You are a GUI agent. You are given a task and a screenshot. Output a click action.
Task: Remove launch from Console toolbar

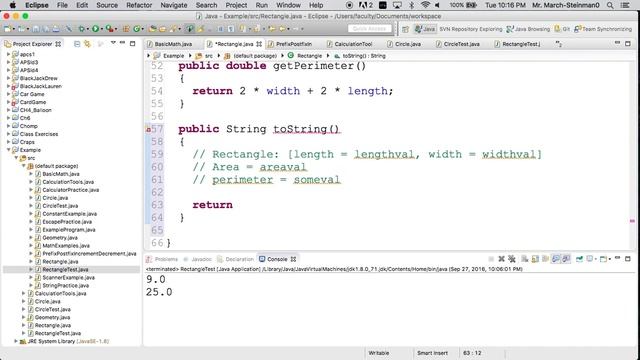[x=502, y=259]
